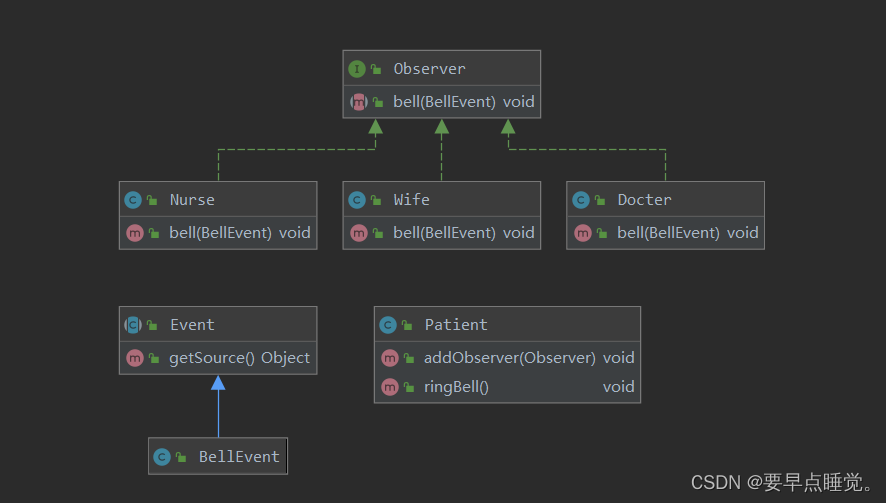Click the Nurse class icon
The height and width of the screenshot is (503, 886).
click(x=133, y=200)
